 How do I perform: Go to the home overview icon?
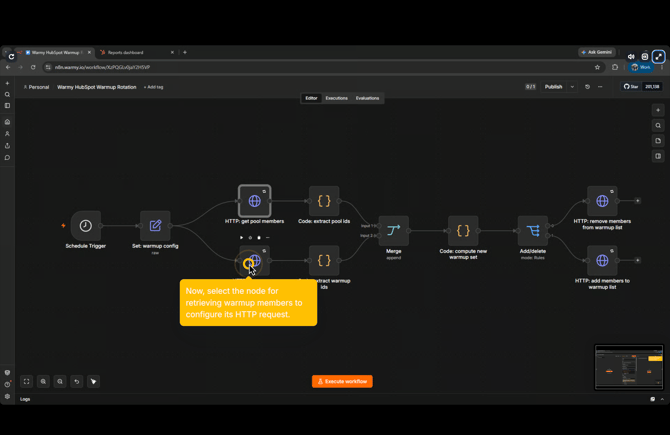click(7, 122)
